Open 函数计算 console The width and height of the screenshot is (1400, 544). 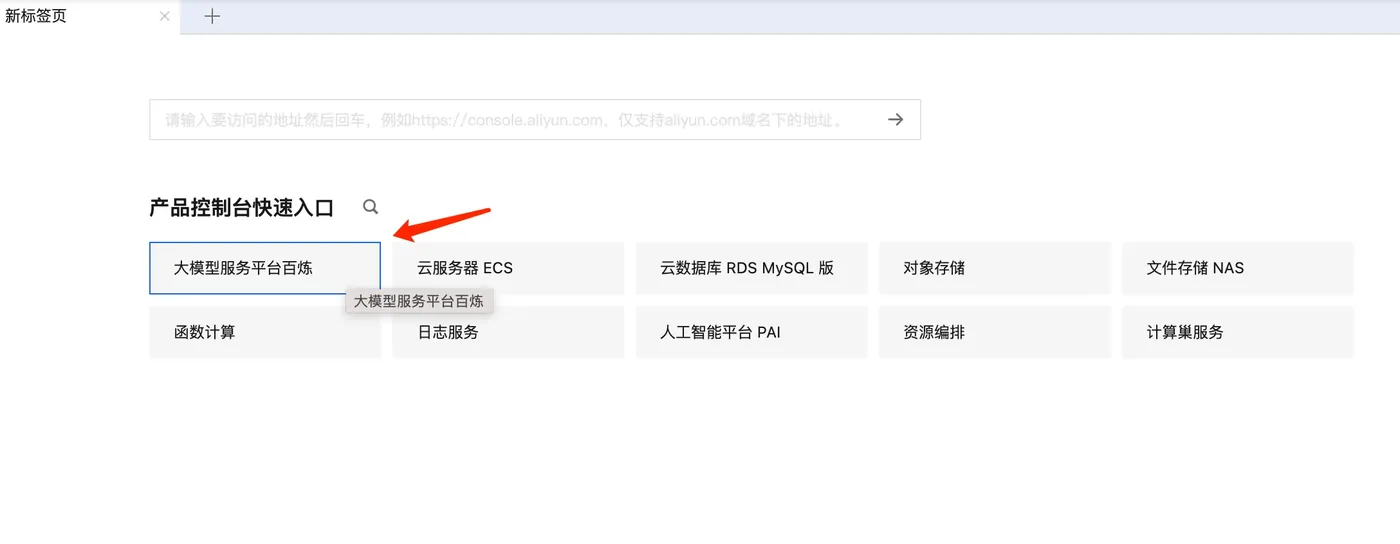[265, 332]
